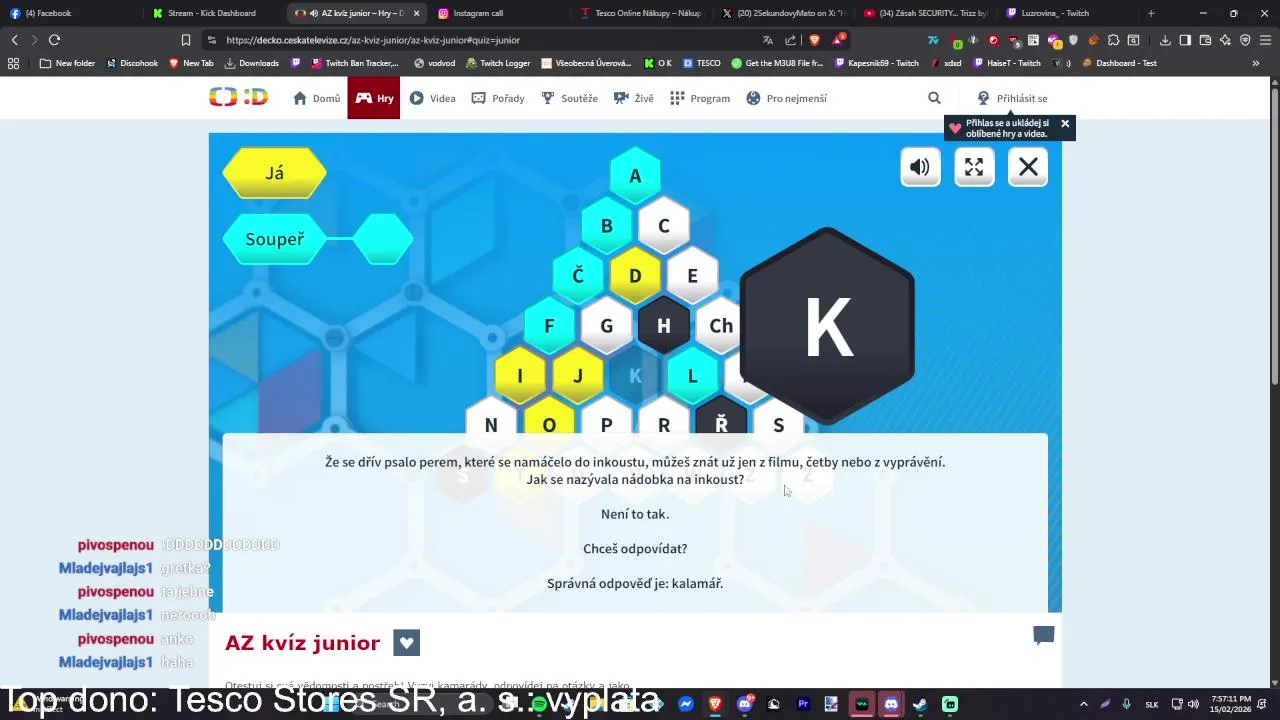Open the Pořady section
The height and width of the screenshot is (720, 1280).
pyautogui.click(x=498, y=98)
